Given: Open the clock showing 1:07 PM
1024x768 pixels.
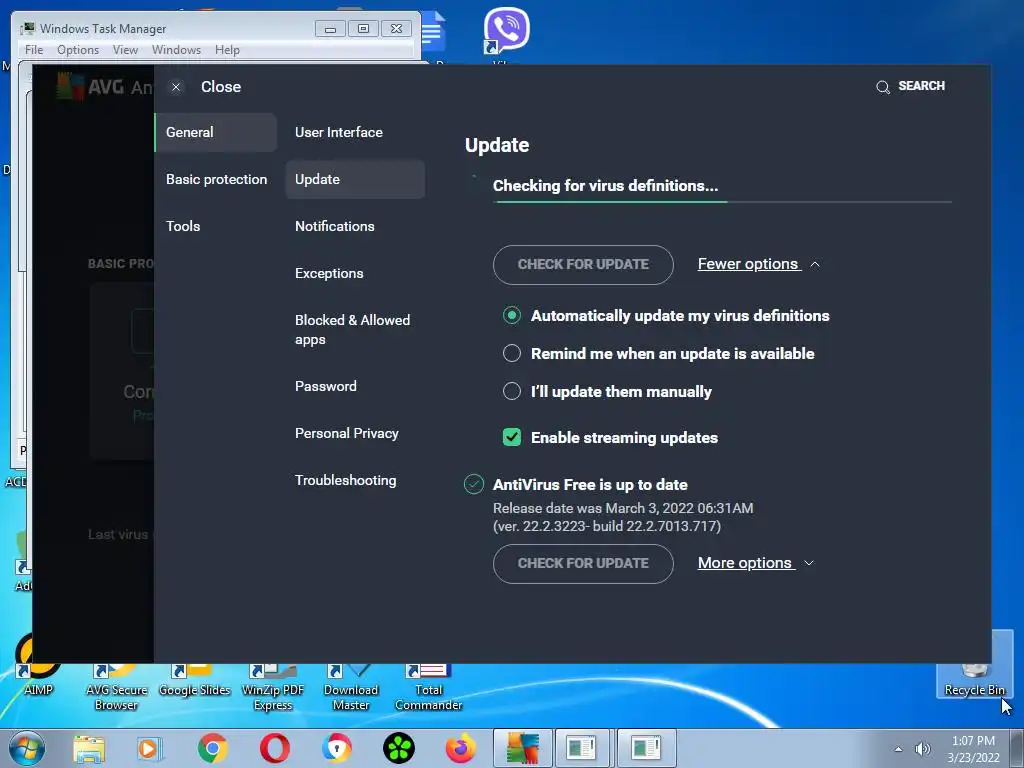Looking at the screenshot, I should coord(973,749).
